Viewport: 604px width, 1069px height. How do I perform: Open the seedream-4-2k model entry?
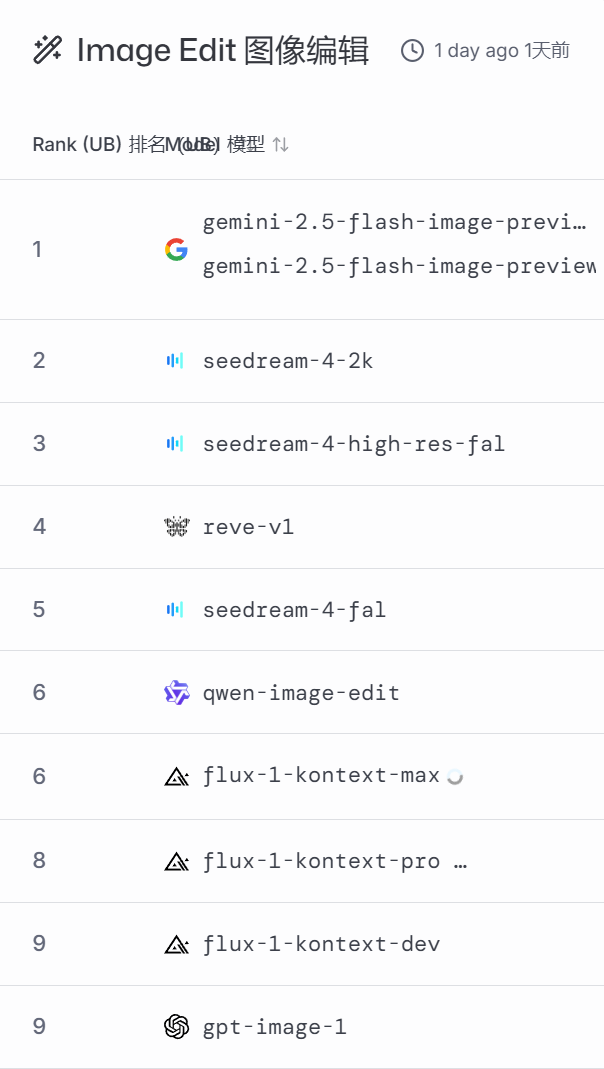(x=288, y=360)
